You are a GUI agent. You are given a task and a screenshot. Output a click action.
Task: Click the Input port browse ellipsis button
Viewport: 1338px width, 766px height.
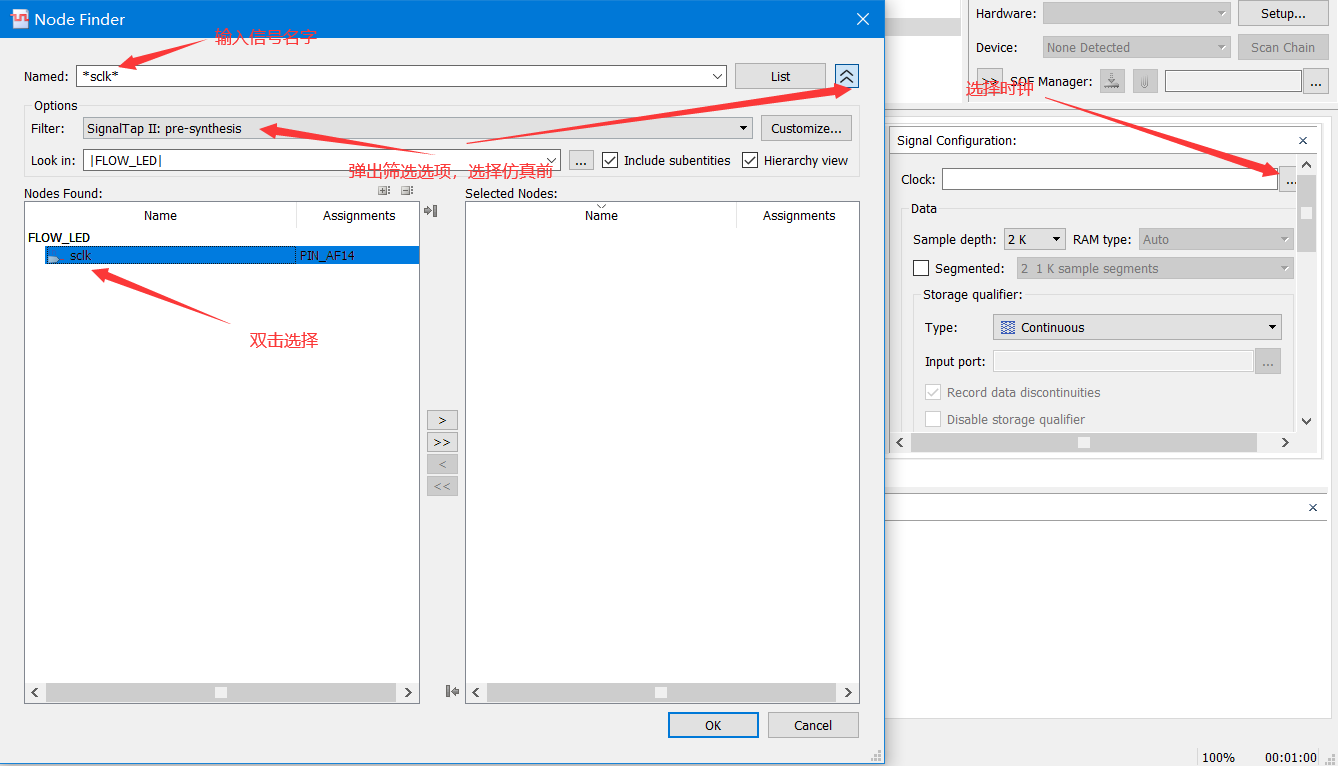click(x=1268, y=362)
